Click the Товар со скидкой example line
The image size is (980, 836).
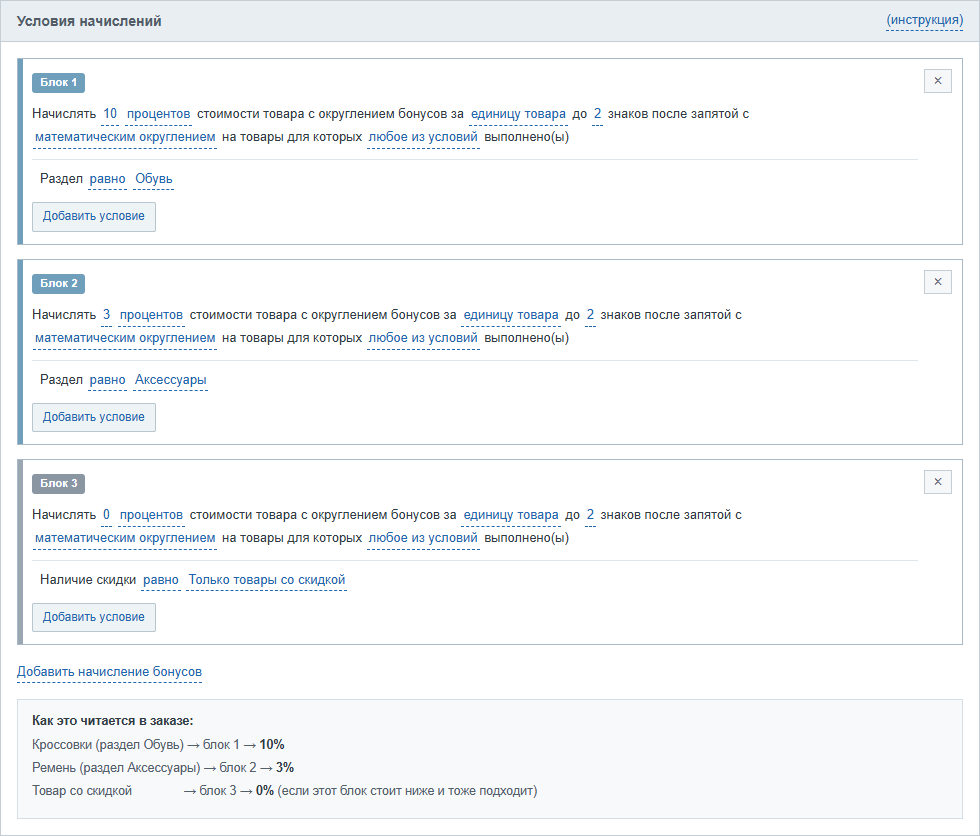(284, 791)
